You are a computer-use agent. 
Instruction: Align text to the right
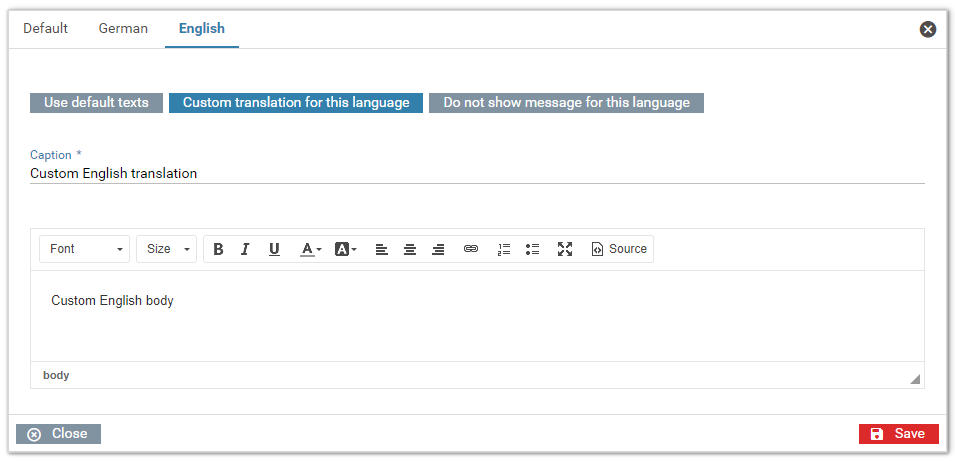[438, 249]
